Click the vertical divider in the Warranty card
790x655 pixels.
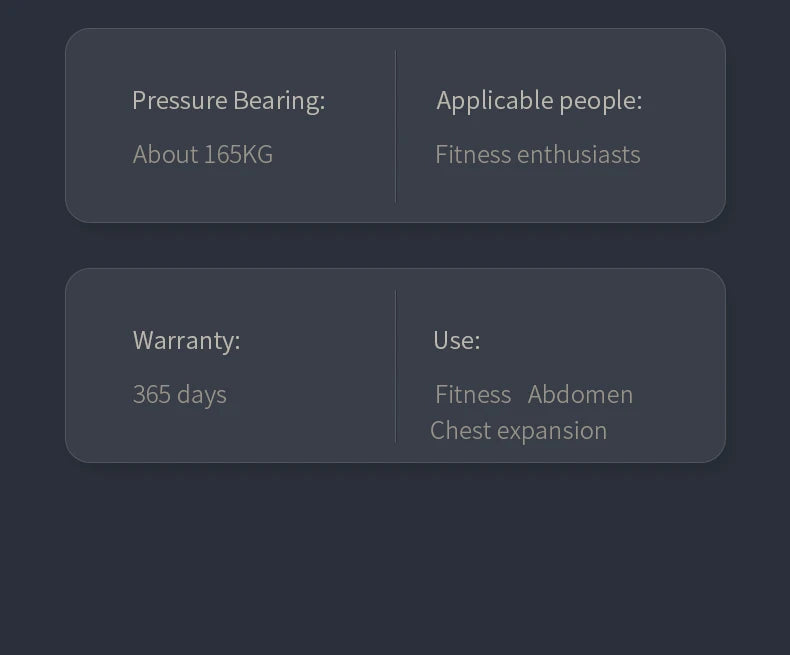coord(396,366)
